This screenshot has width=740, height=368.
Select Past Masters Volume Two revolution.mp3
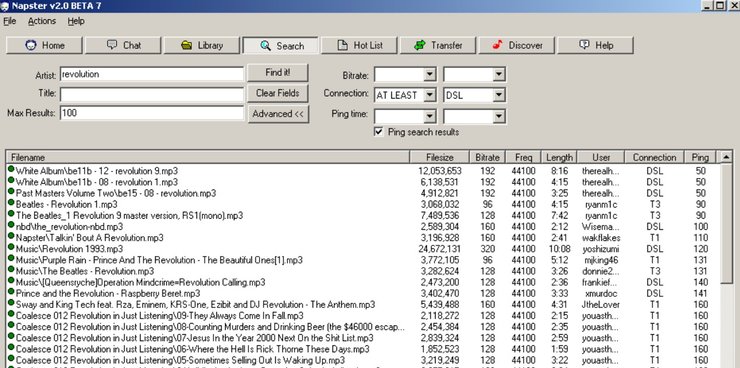pyautogui.click(x=116, y=193)
